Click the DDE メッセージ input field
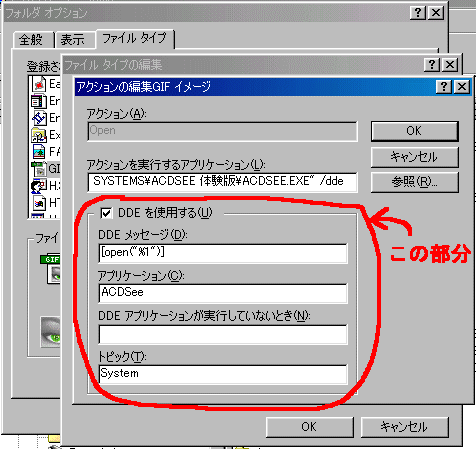The image size is (476, 449). (223, 254)
